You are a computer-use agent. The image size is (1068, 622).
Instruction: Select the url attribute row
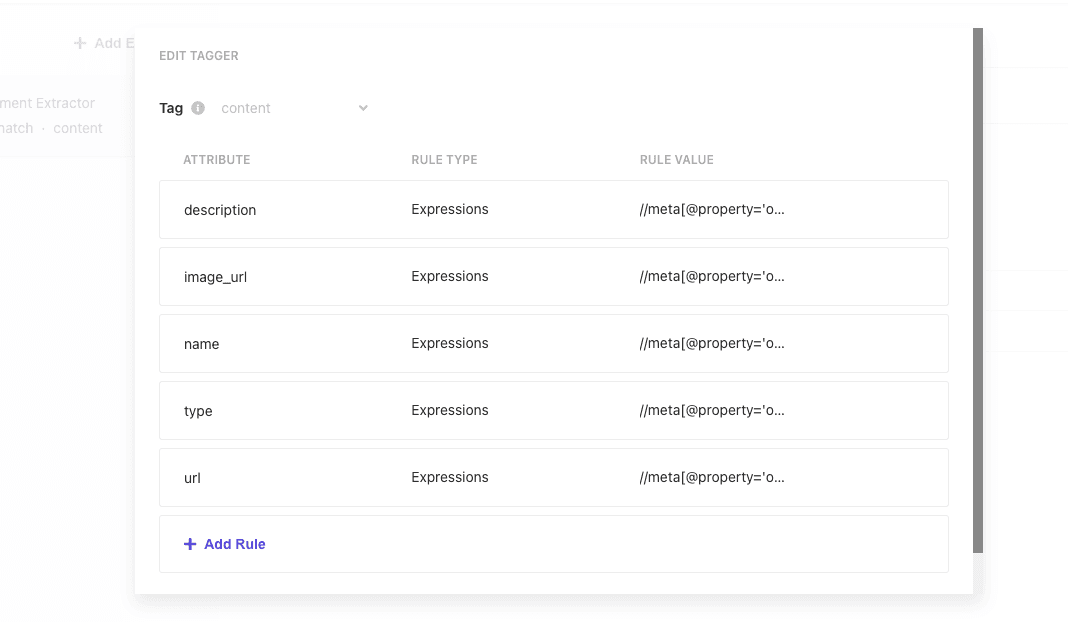pyautogui.click(x=192, y=478)
